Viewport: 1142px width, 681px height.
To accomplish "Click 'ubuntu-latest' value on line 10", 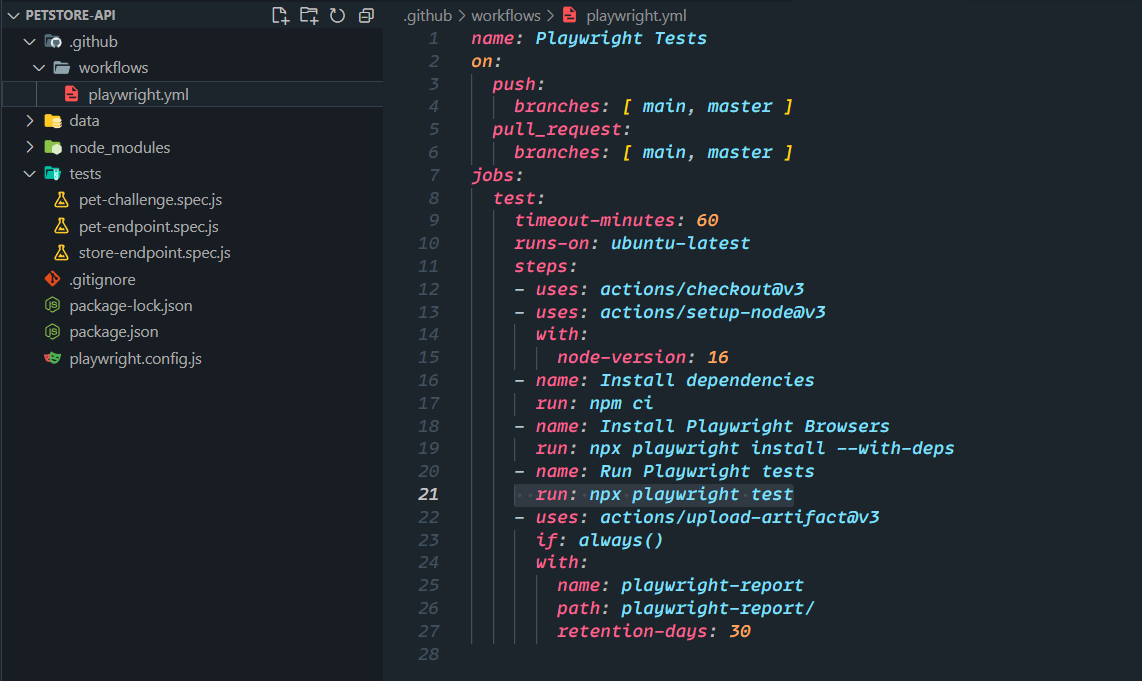I will pos(680,243).
